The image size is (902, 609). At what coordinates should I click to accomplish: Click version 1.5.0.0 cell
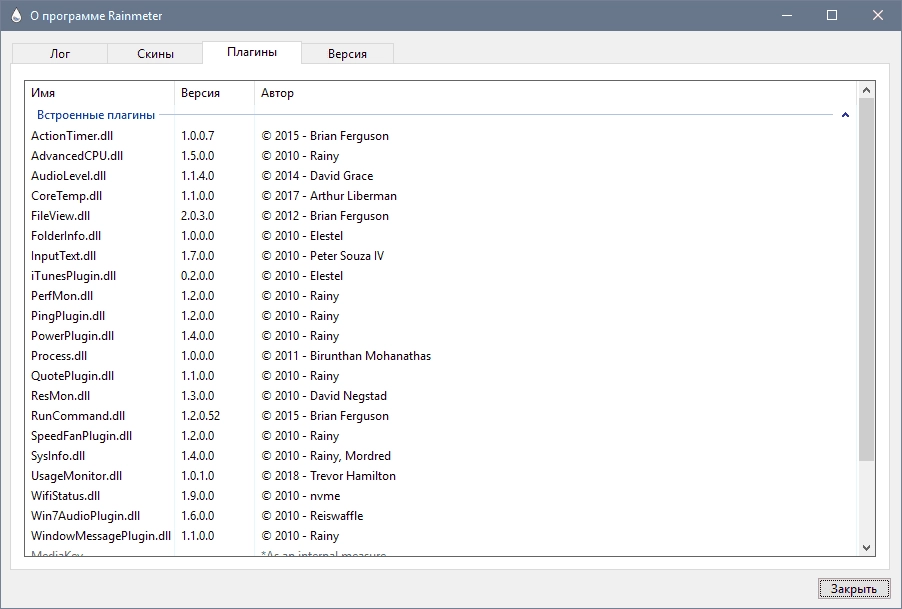[198, 156]
